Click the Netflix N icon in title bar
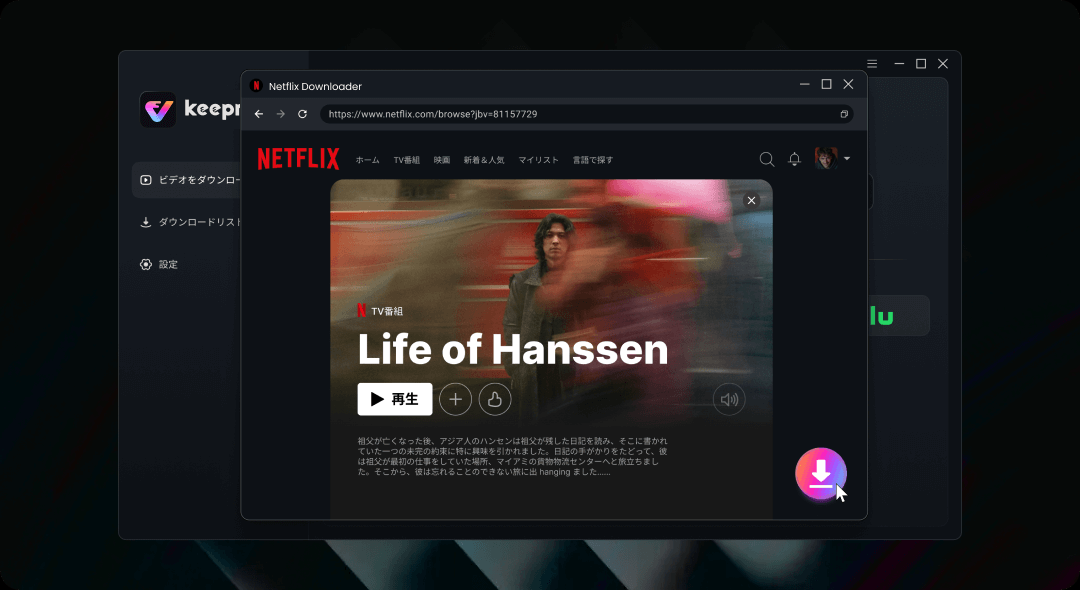Screen dimensions: 1080x590 click(256, 85)
